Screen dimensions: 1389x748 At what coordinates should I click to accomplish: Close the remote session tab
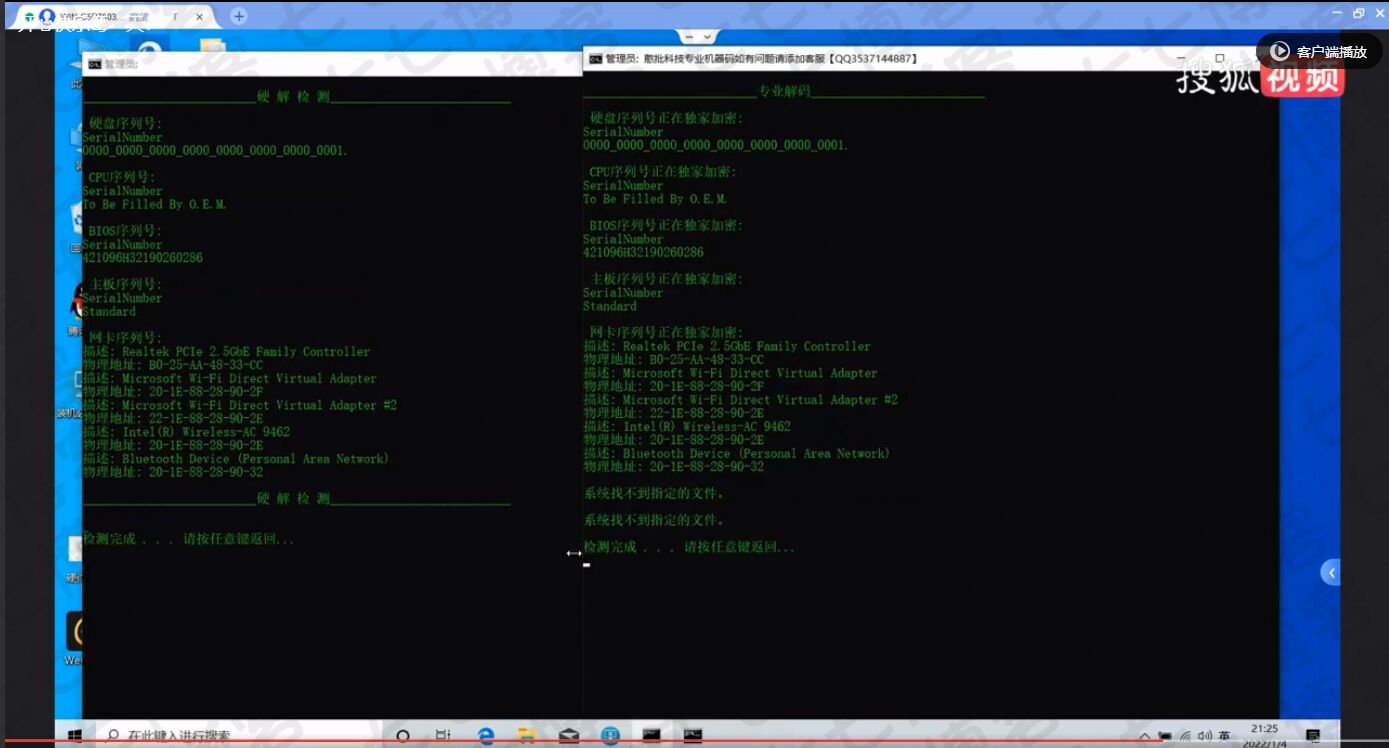pyautogui.click(x=200, y=17)
